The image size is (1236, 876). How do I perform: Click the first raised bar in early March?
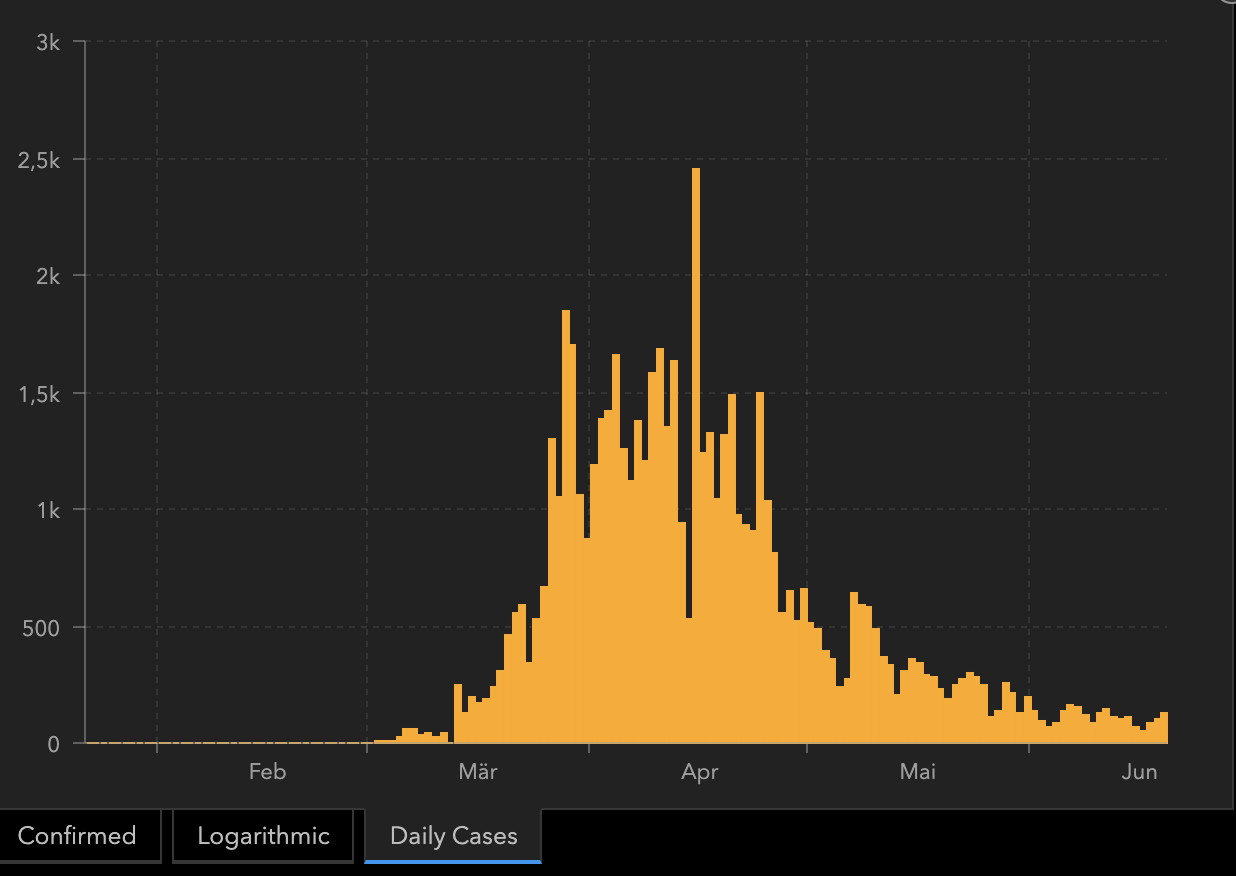(458, 714)
